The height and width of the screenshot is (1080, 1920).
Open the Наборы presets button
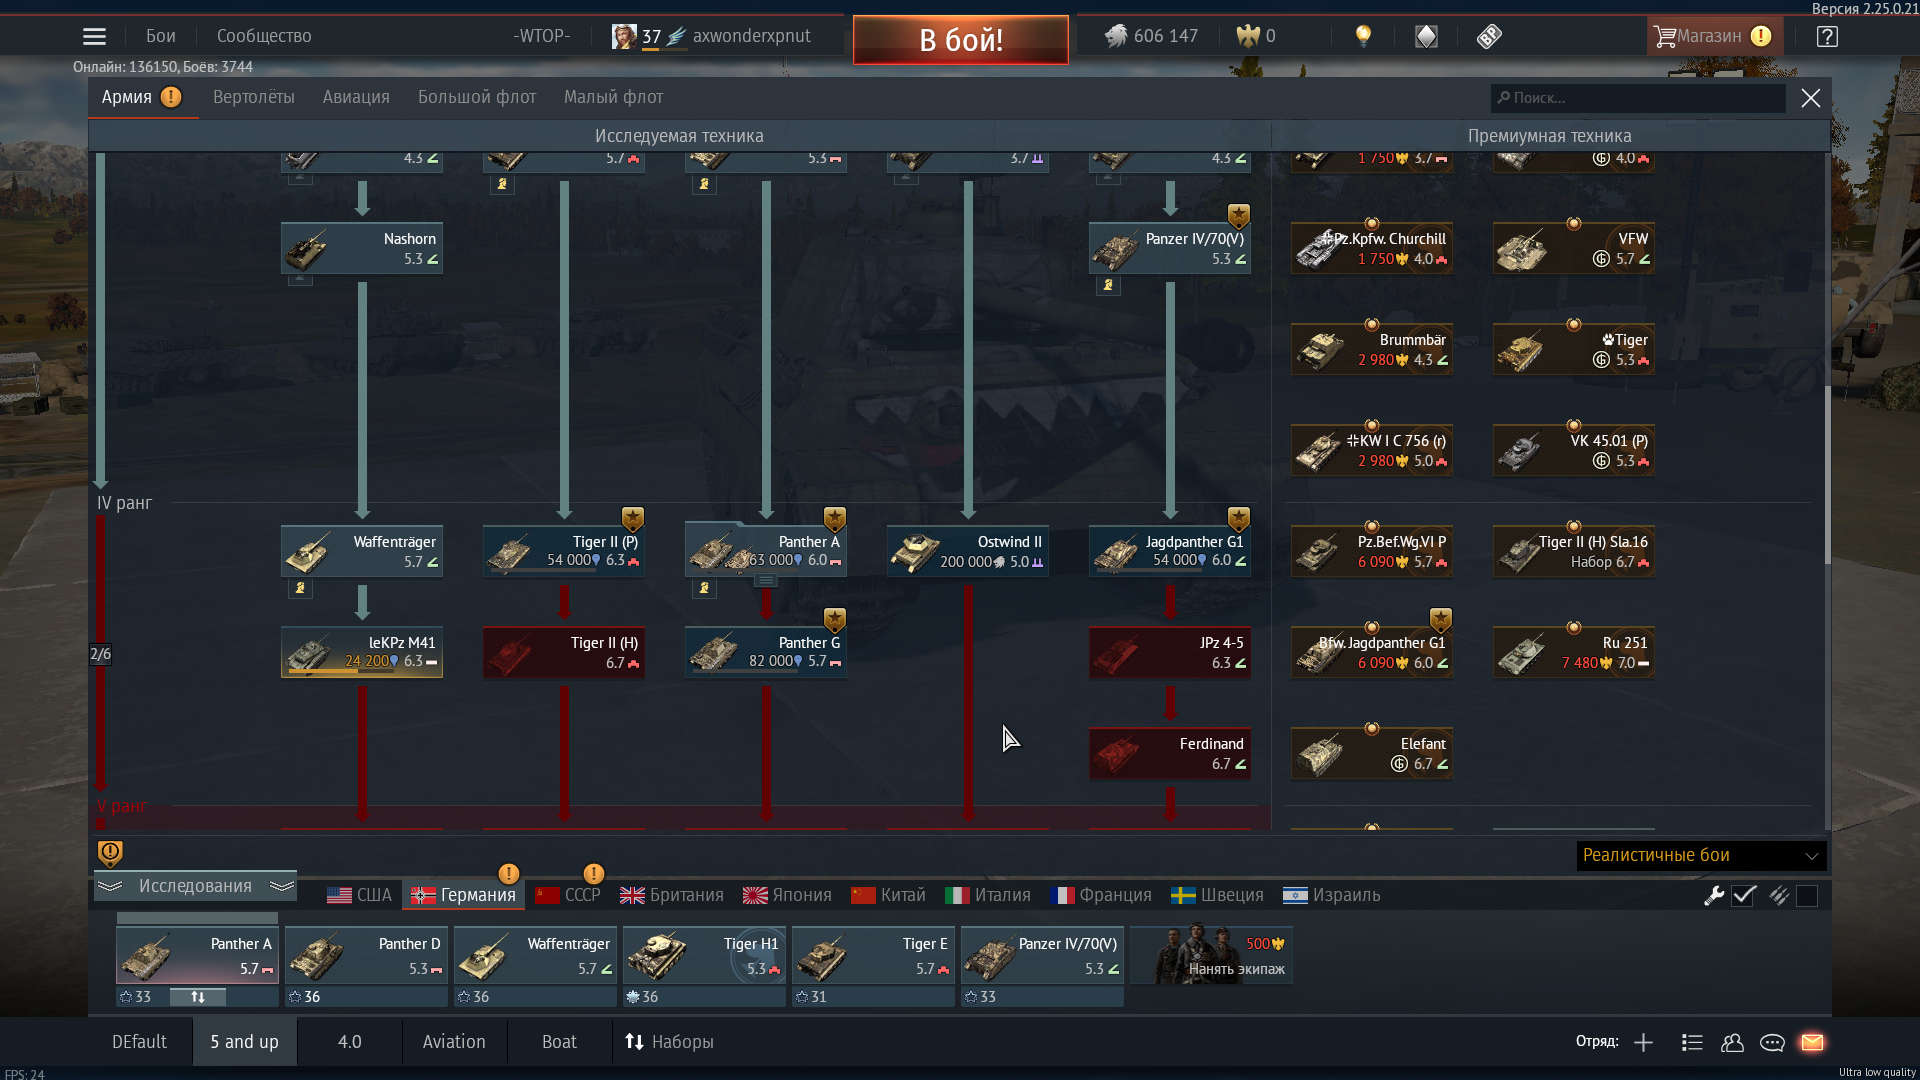click(669, 1043)
